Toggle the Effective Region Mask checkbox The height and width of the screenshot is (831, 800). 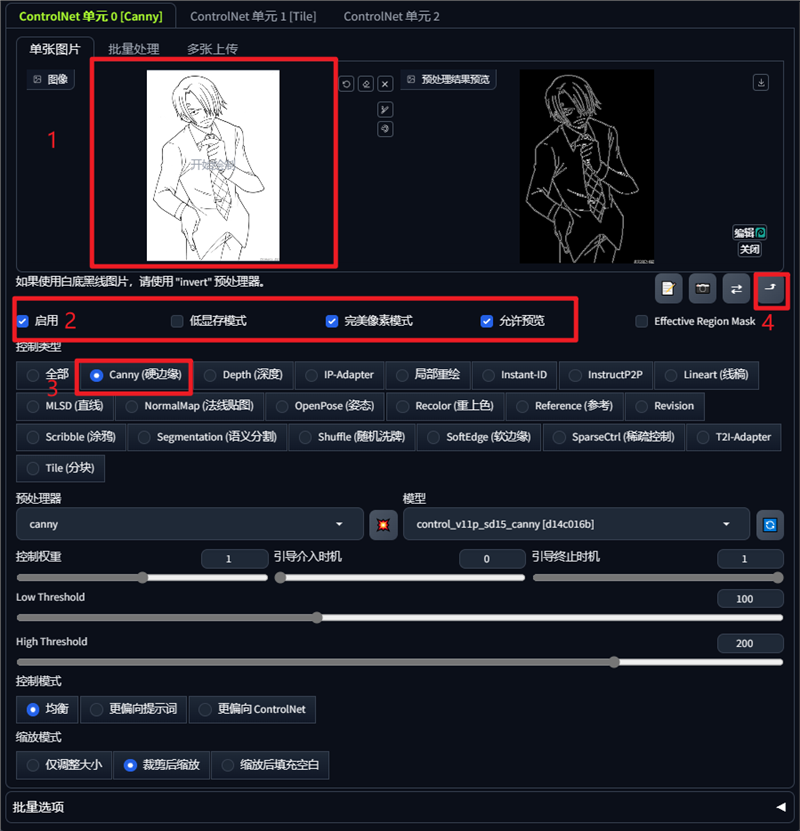click(x=640, y=321)
